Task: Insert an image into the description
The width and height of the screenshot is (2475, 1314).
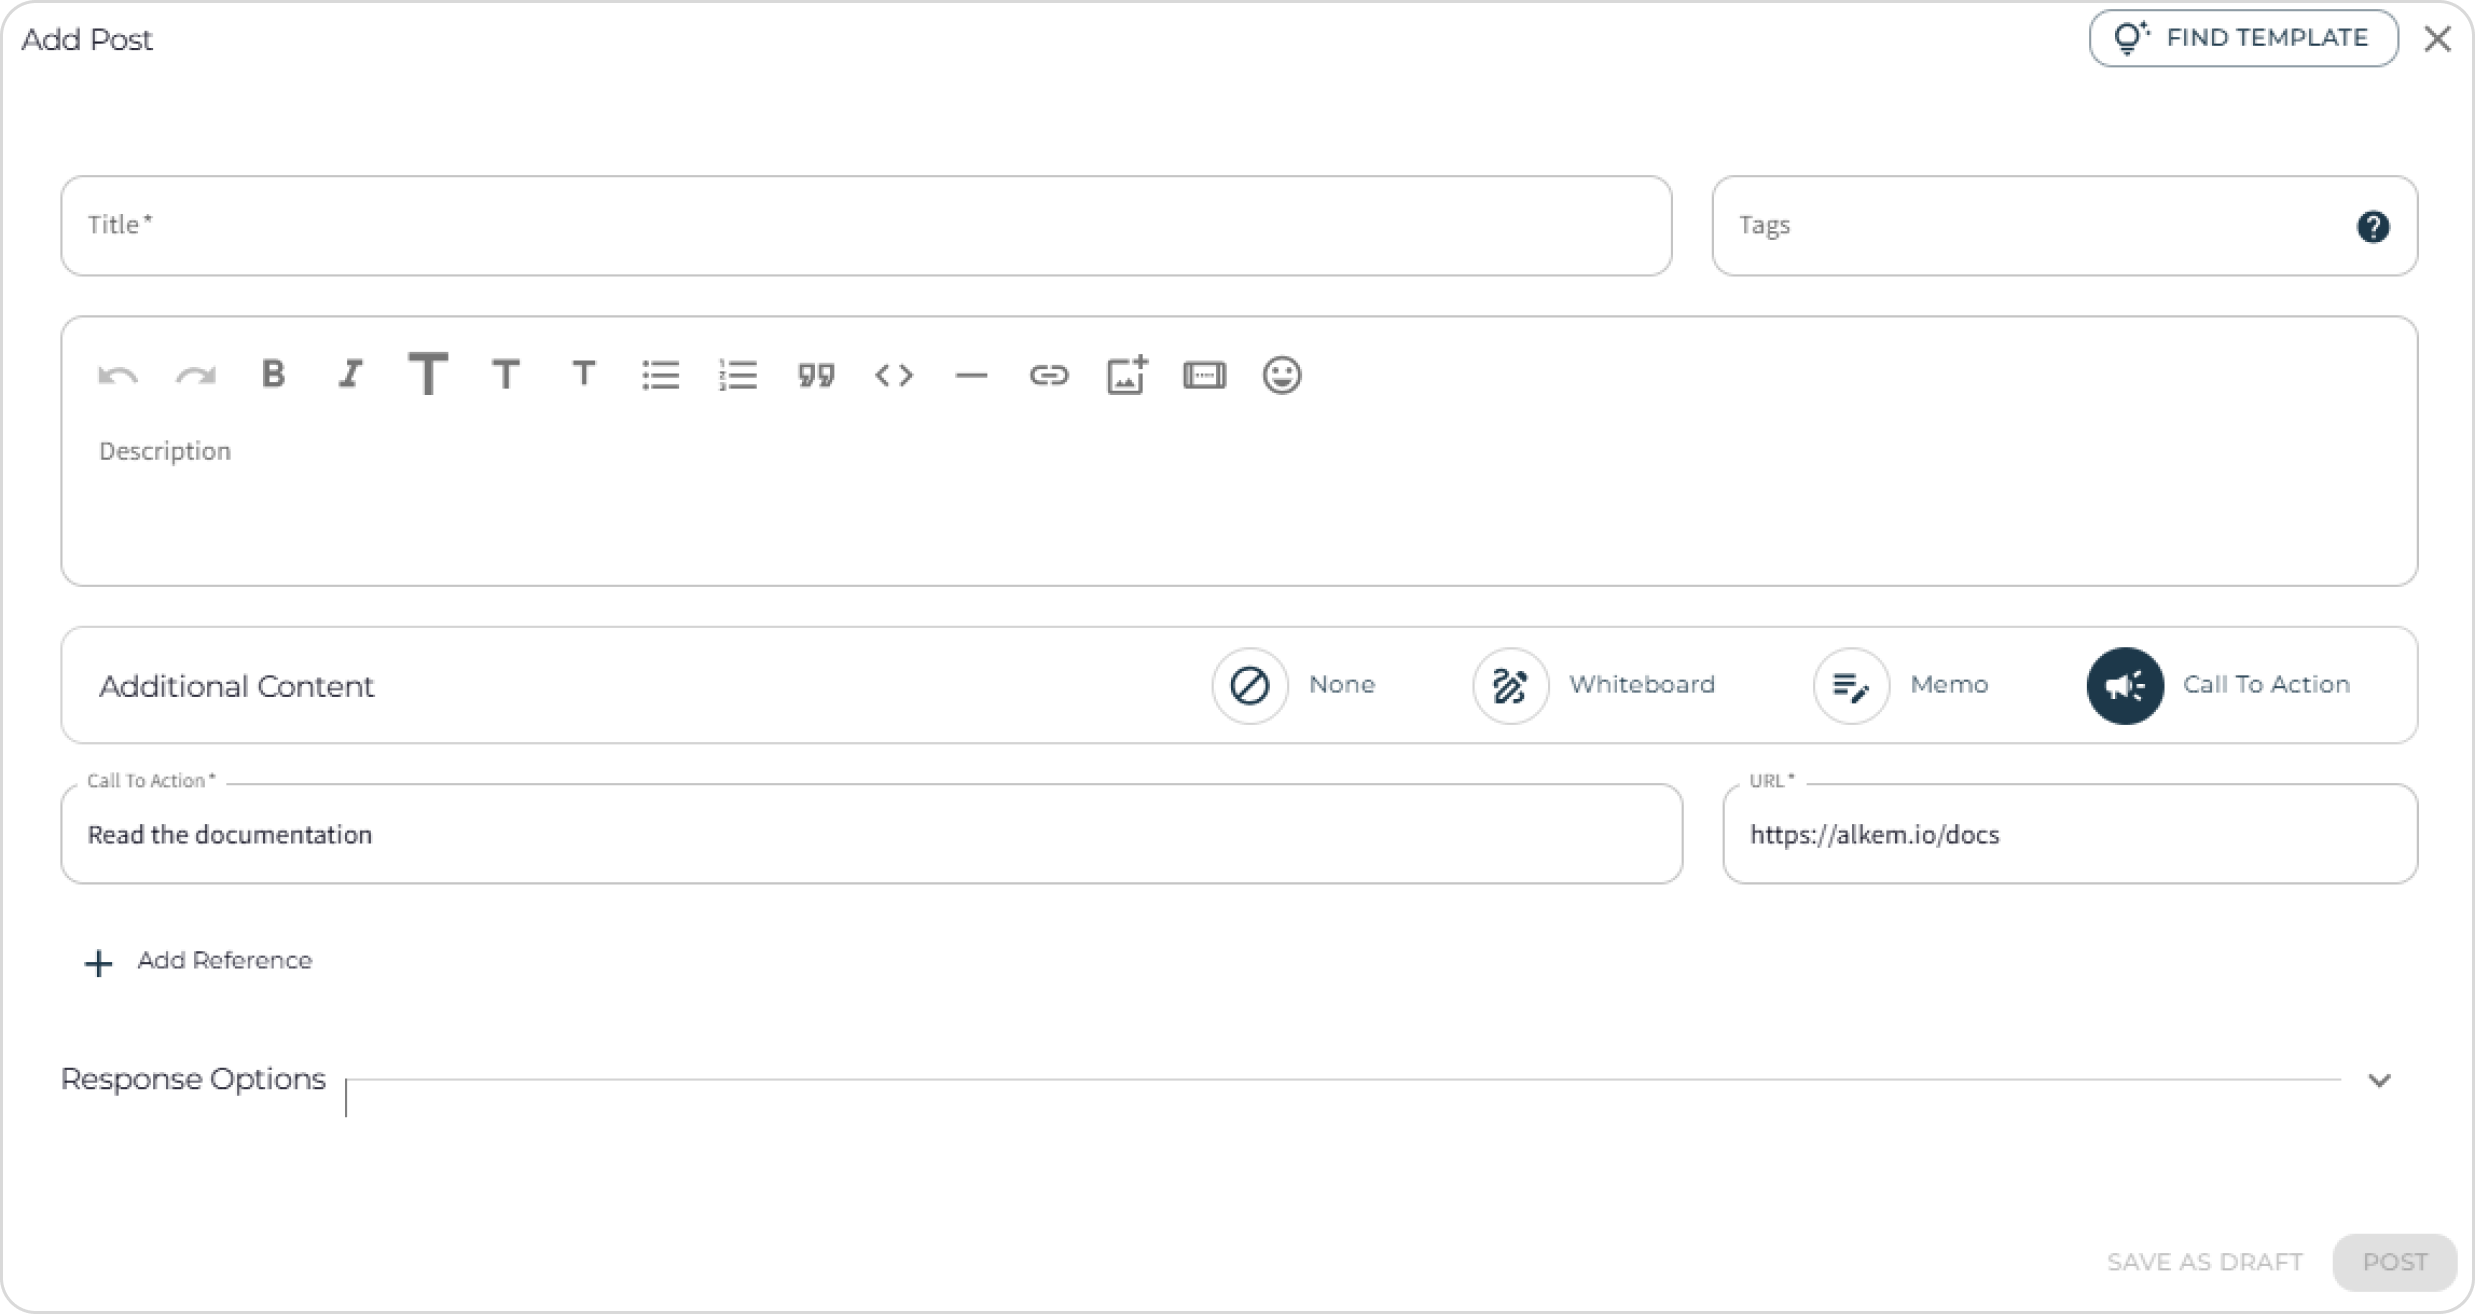Action: [x=1127, y=375]
